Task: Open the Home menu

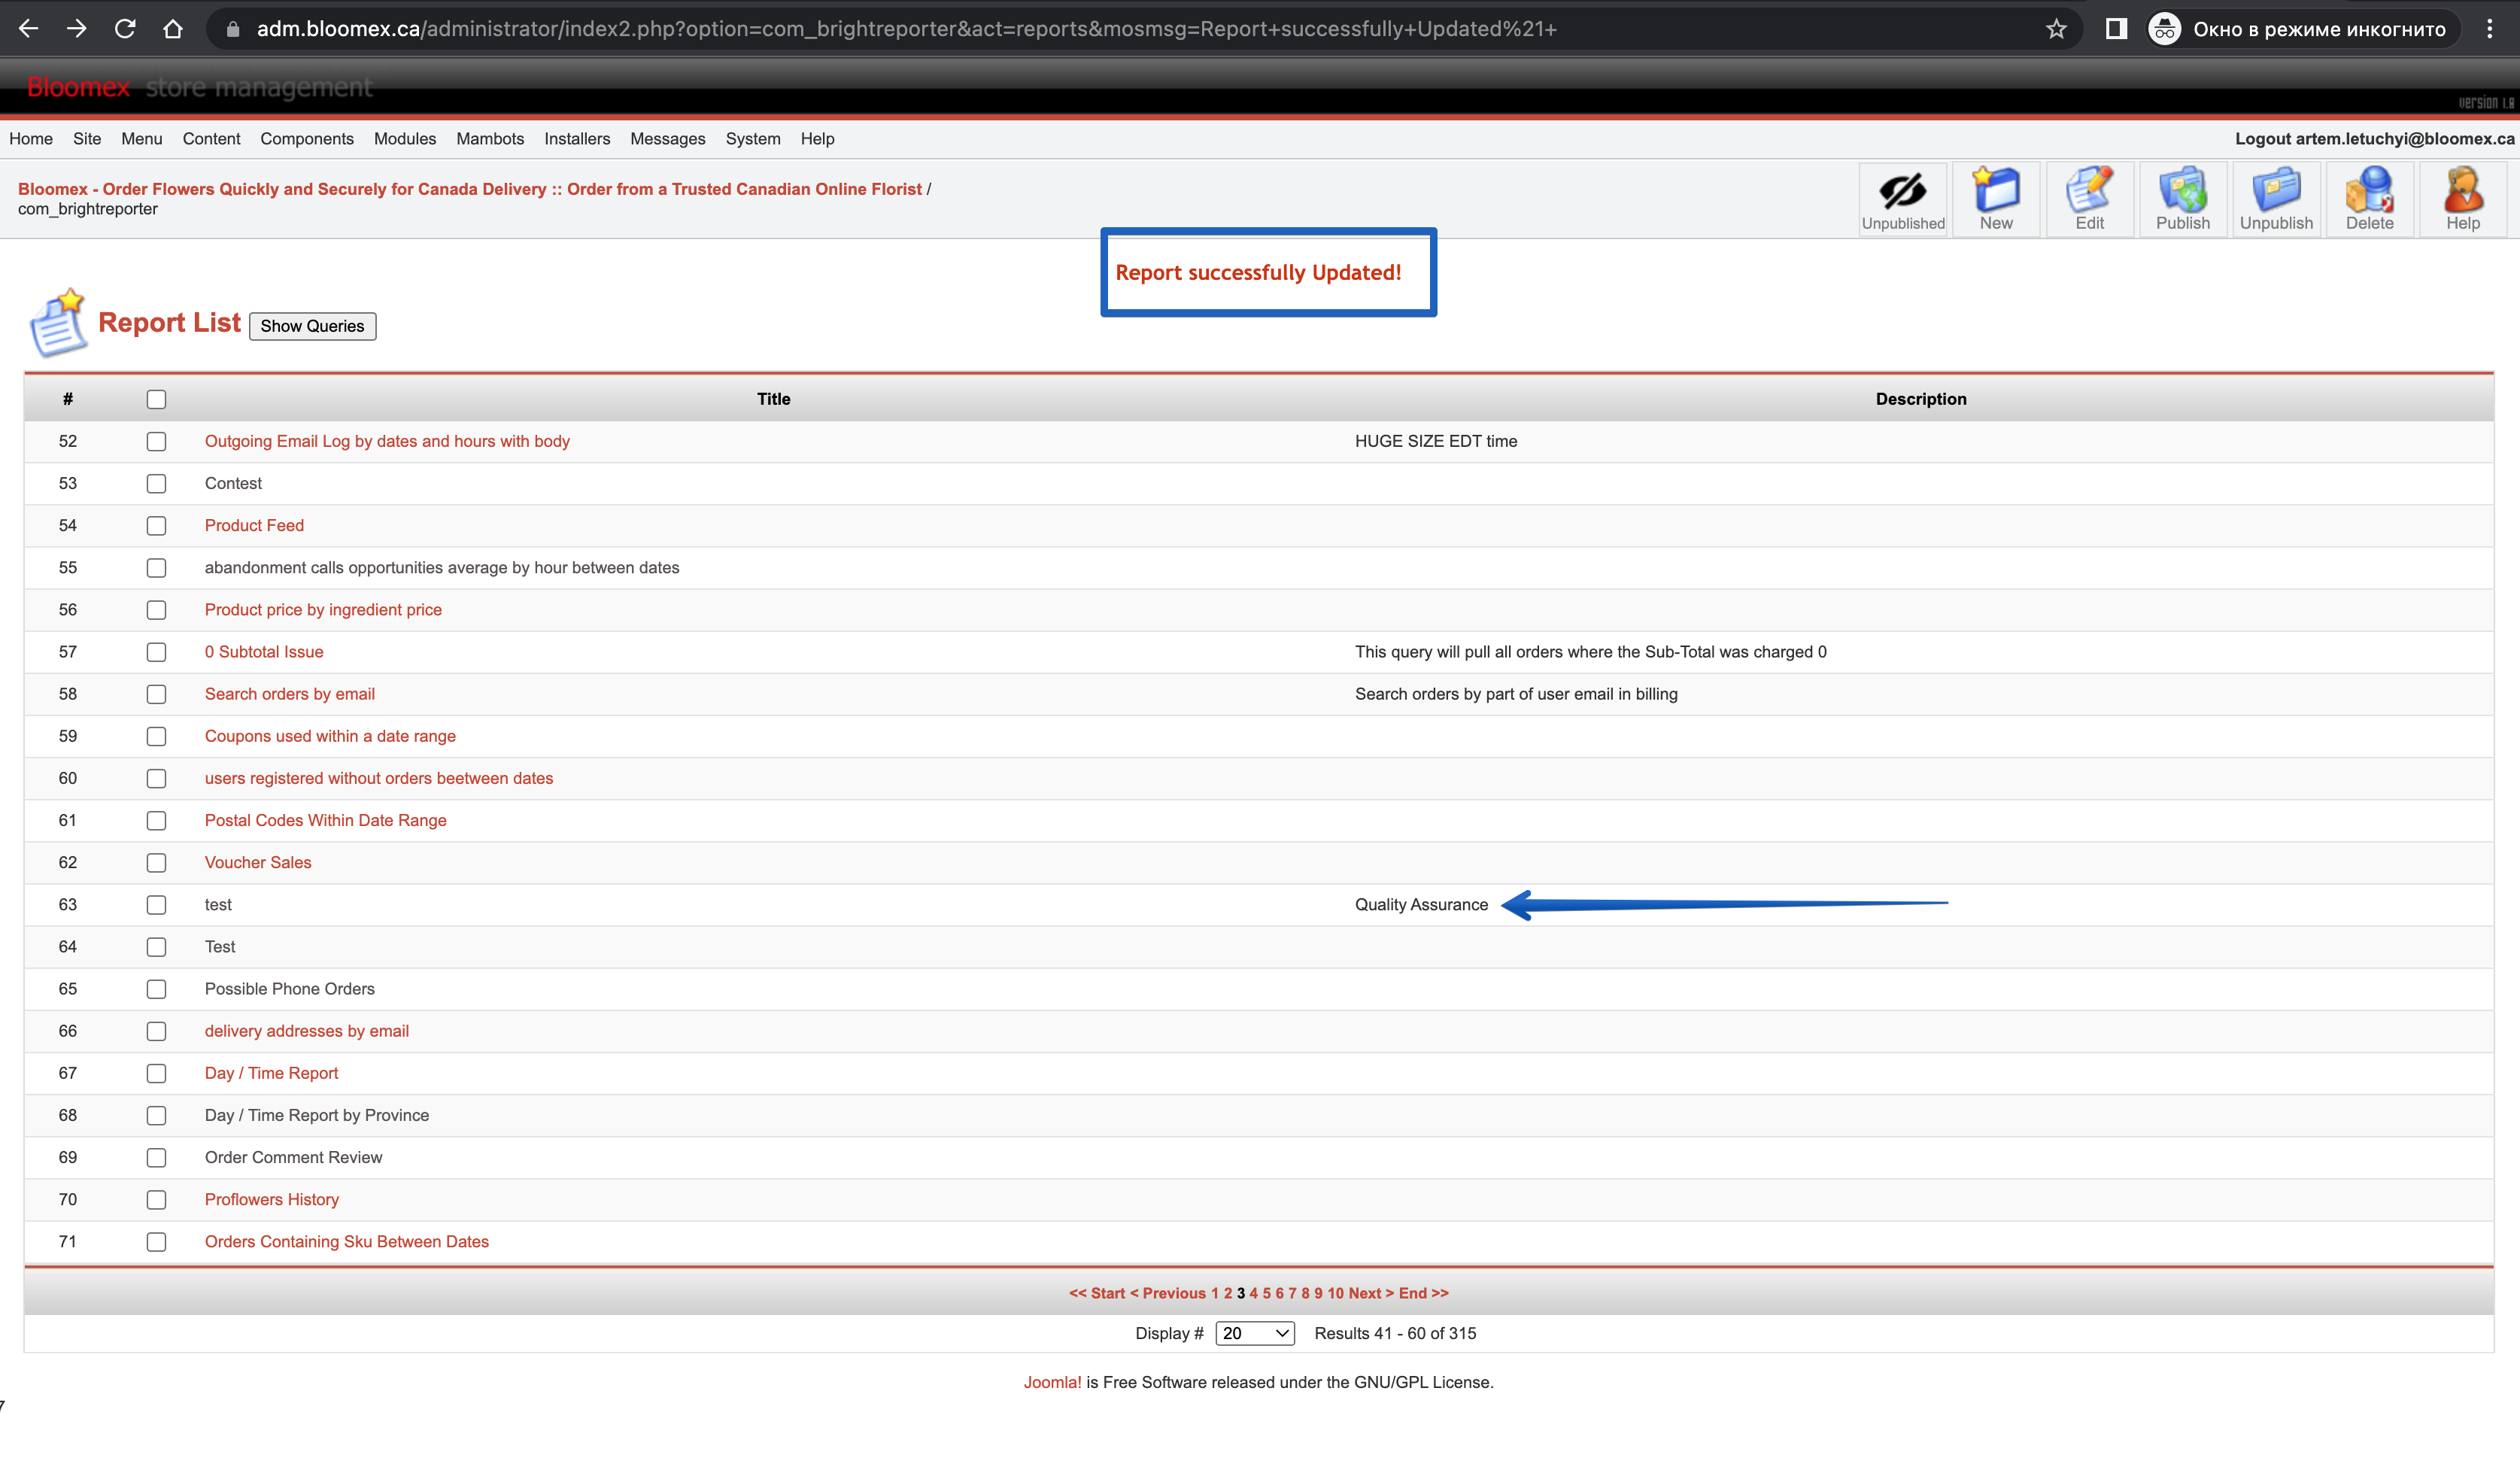Action: pos(31,139)
